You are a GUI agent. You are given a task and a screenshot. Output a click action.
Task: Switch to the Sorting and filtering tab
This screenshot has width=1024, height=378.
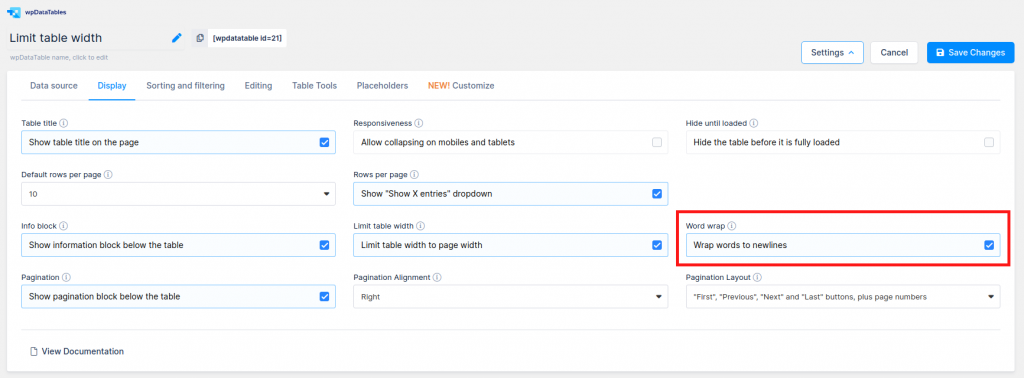click(x=185, y=86)
